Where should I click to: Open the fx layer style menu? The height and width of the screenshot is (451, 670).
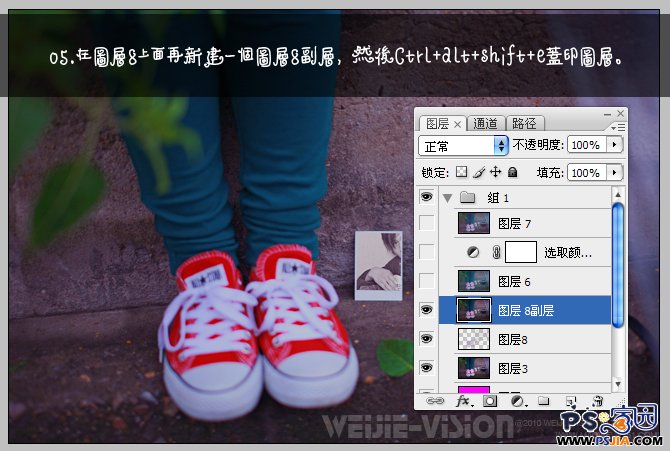click(x=463, y=401)
